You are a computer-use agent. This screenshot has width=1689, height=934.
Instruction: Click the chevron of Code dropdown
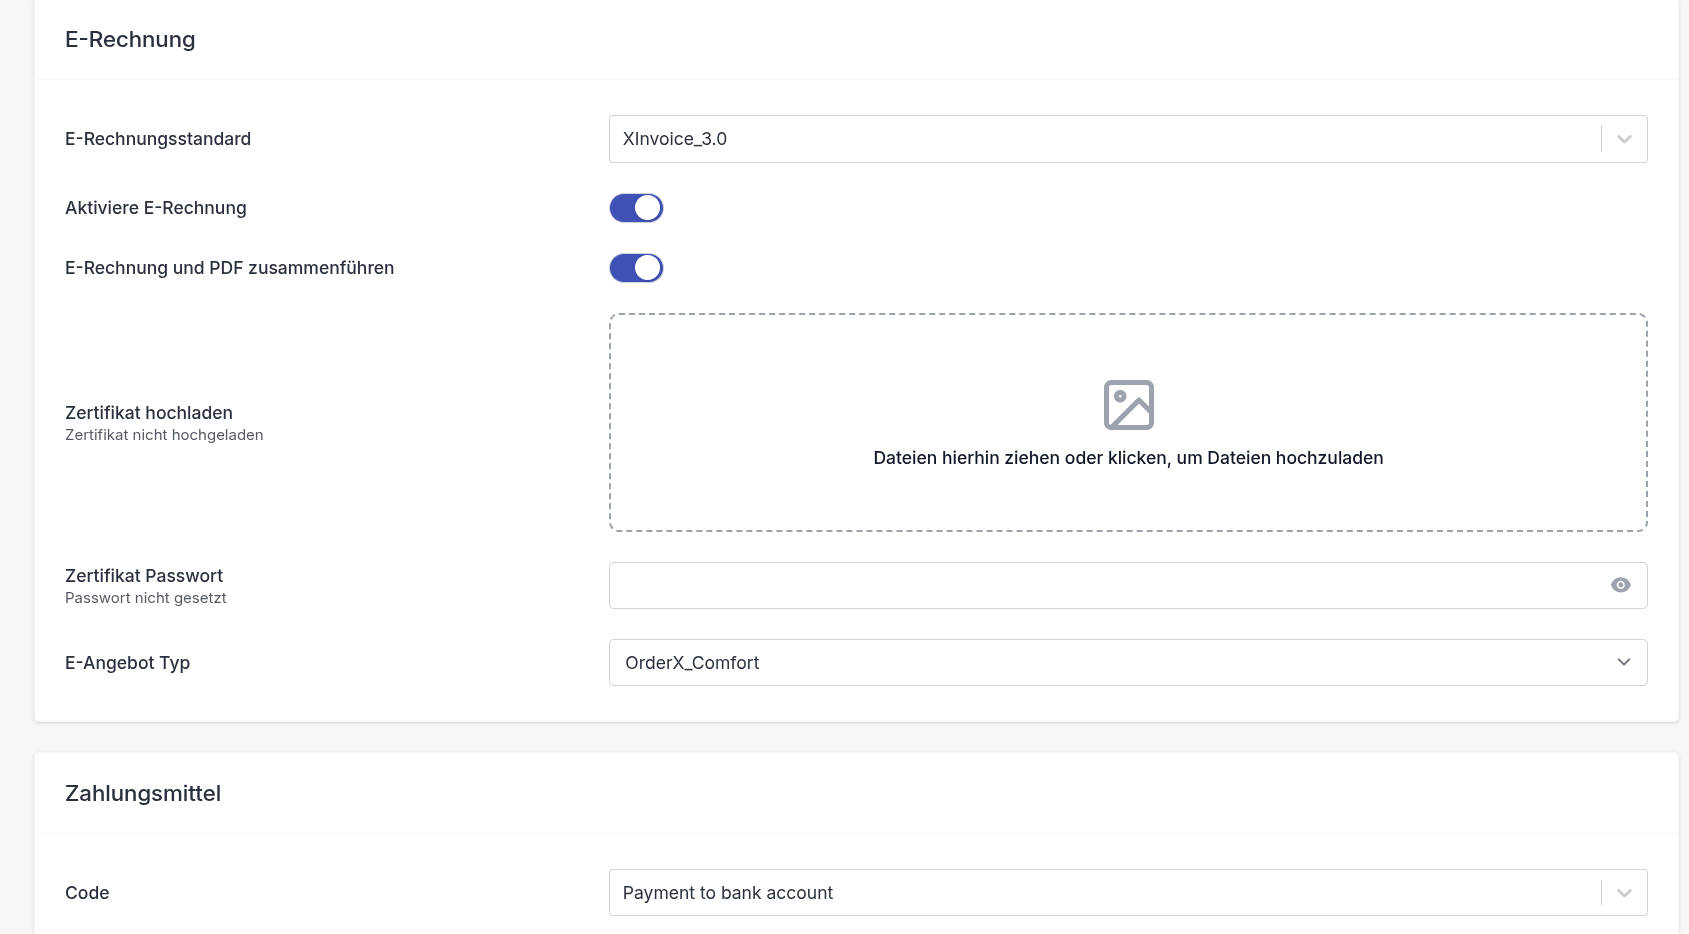(1624, 892)
